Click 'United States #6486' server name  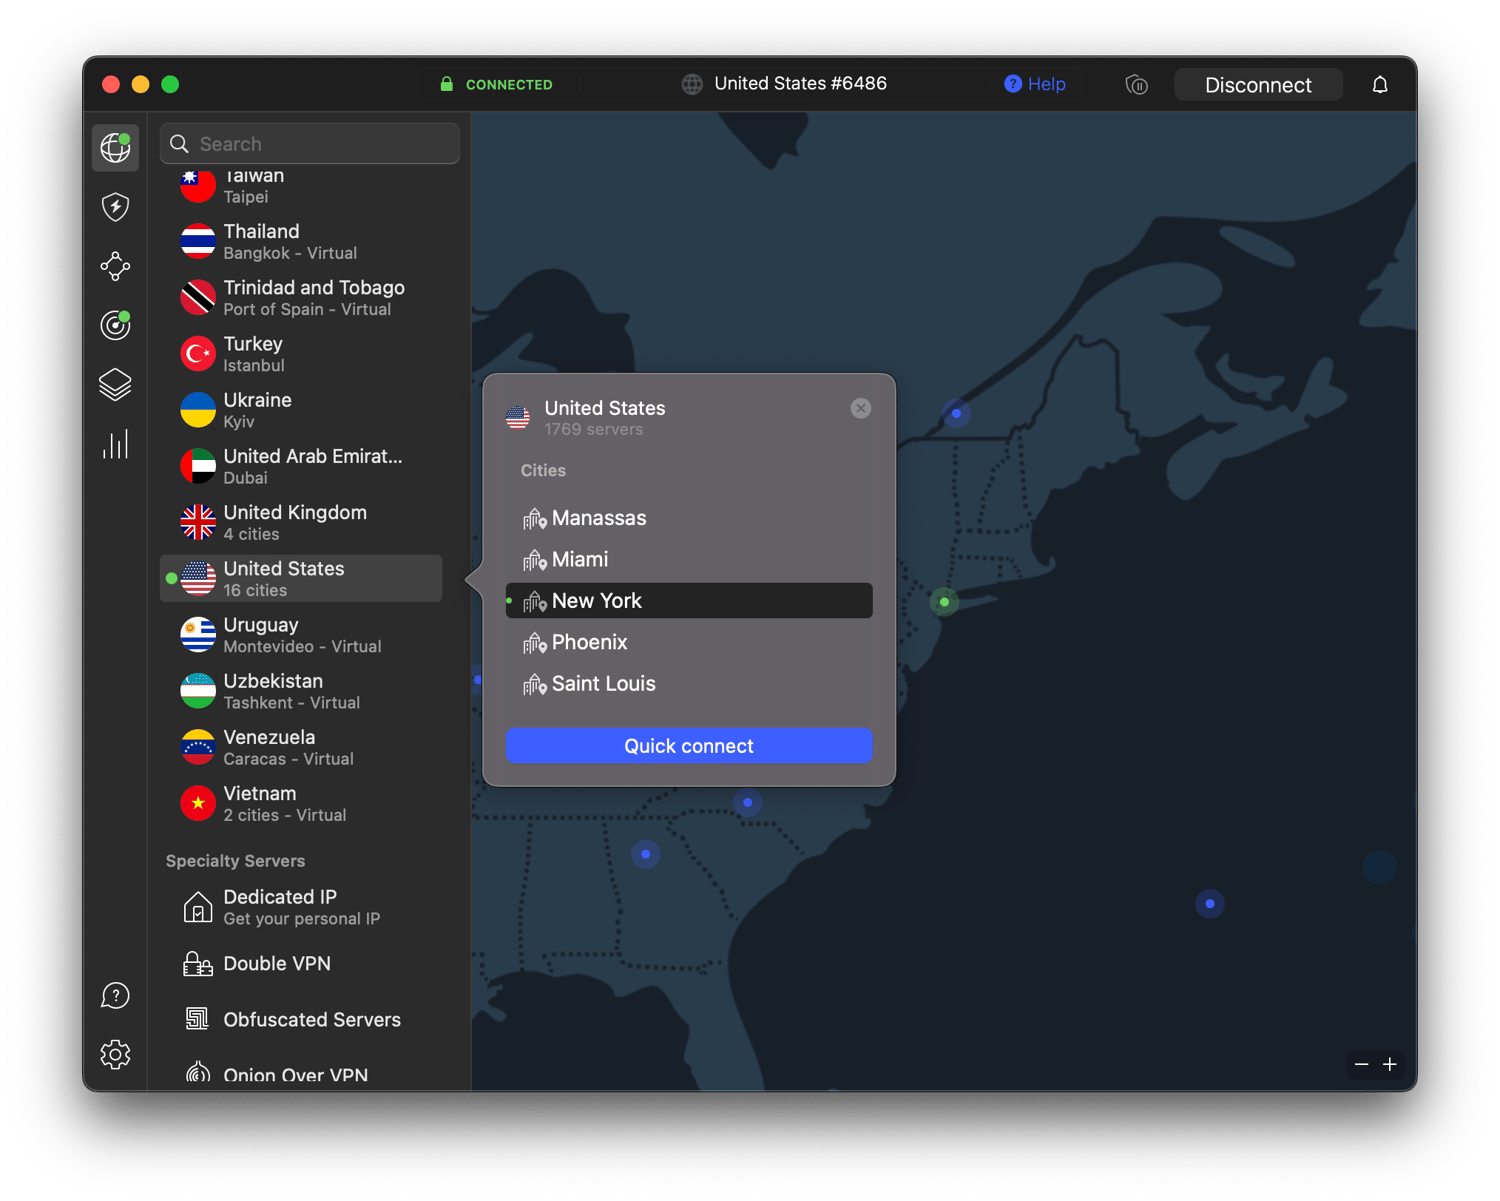pos(800,84)
